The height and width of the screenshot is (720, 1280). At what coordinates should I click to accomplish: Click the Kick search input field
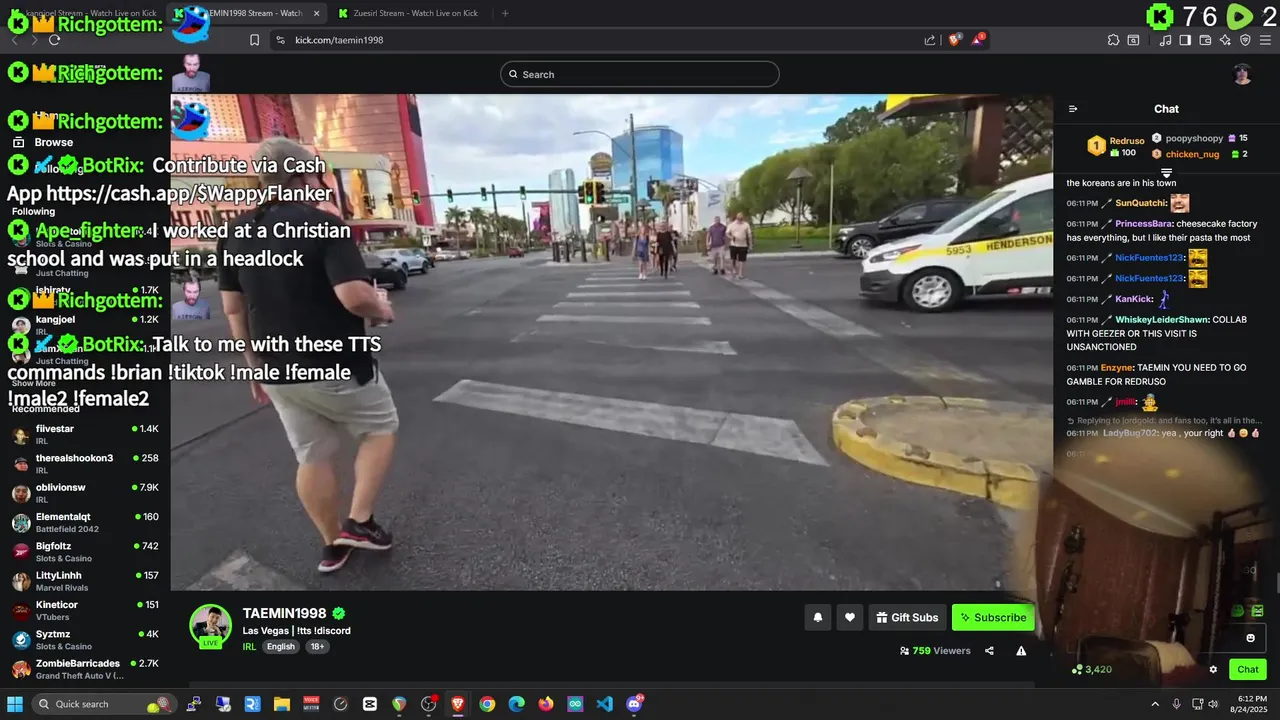[x=640, y=74]
